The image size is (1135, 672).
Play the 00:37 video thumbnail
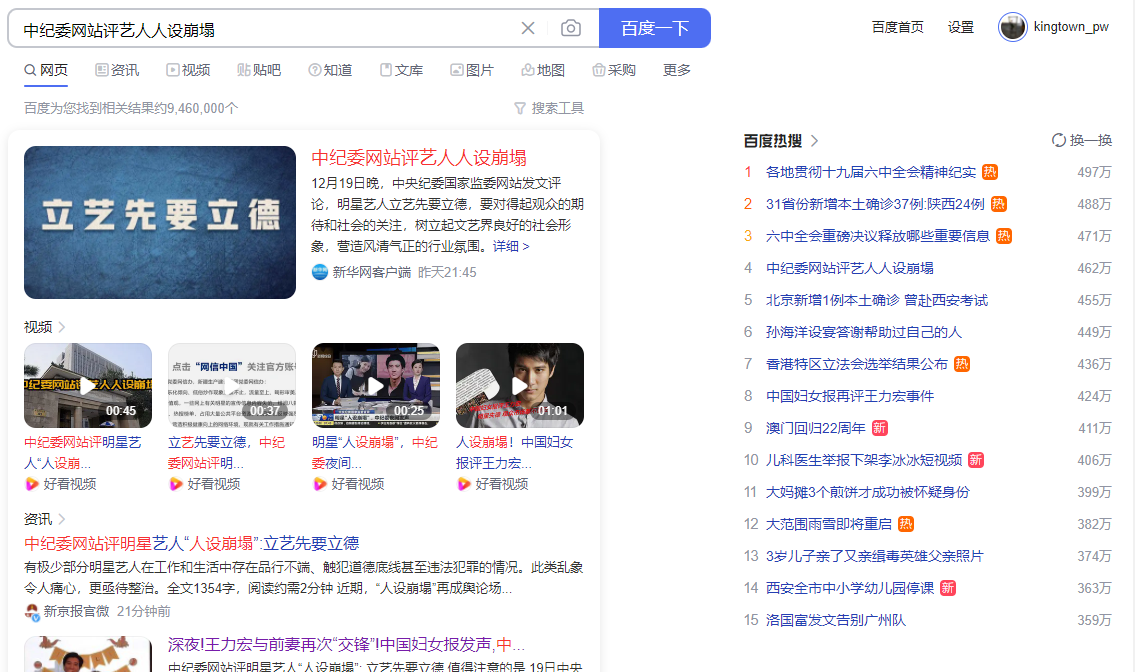[x=232, y=385]
